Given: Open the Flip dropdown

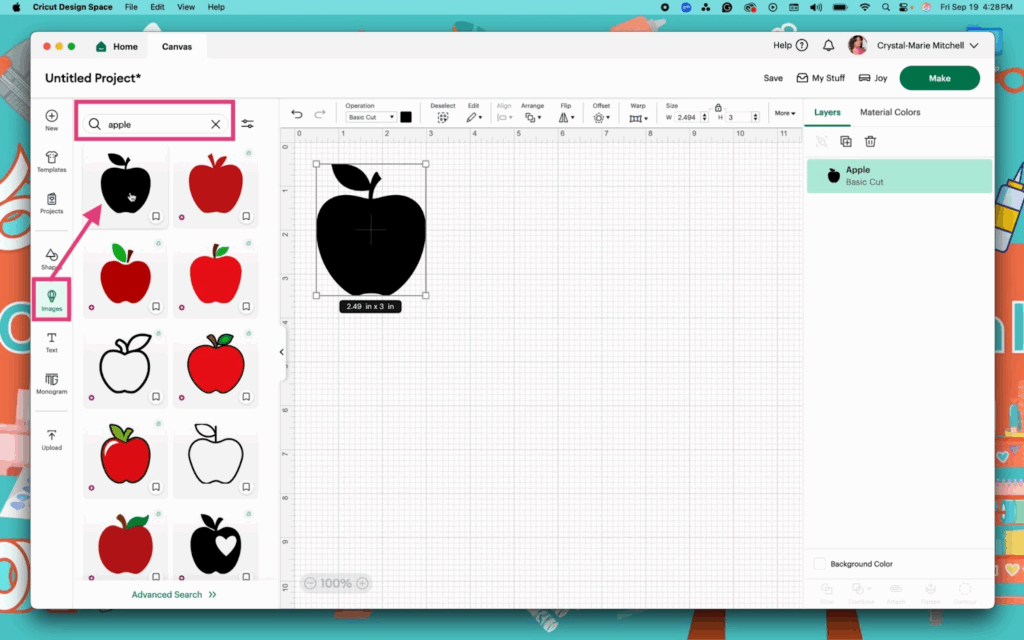Looking at the screenshot, I should [x=565, y=117].
